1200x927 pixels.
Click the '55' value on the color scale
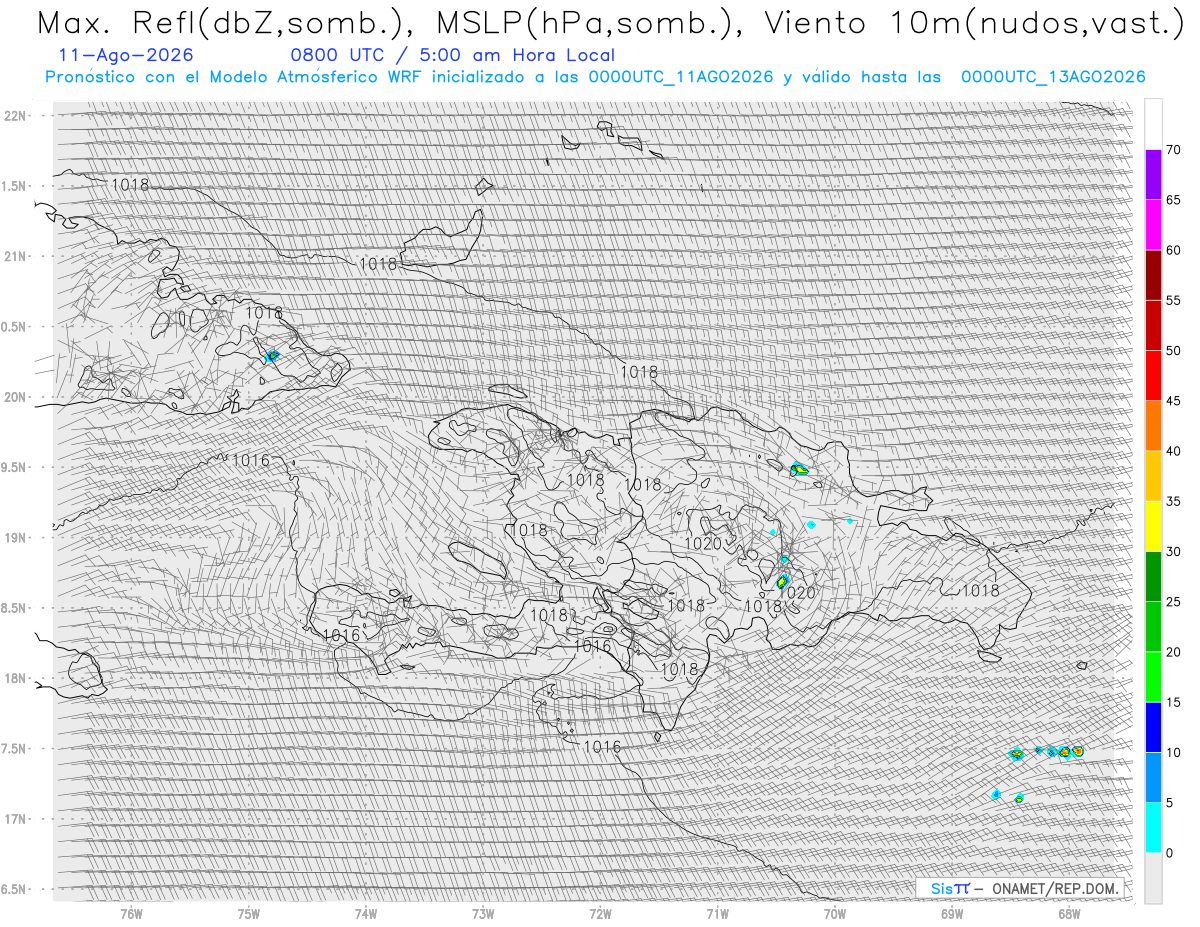tap(1173, 300)
